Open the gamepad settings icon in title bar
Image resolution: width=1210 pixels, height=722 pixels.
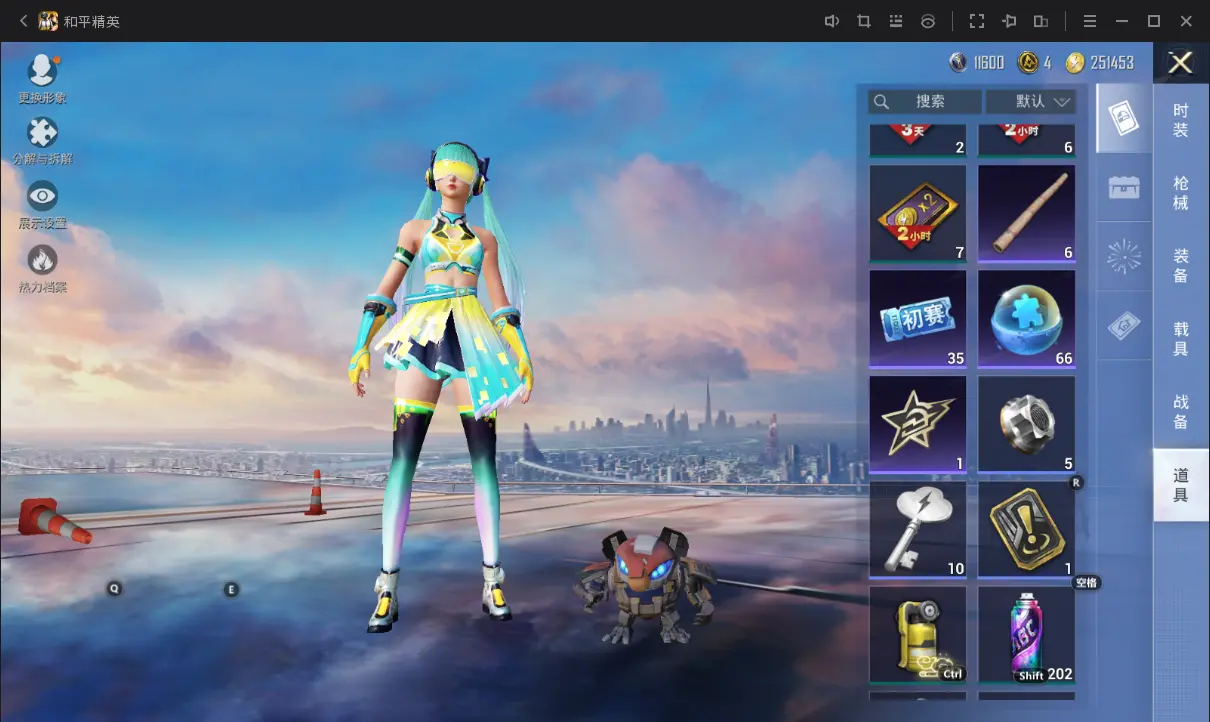point(928,21)
